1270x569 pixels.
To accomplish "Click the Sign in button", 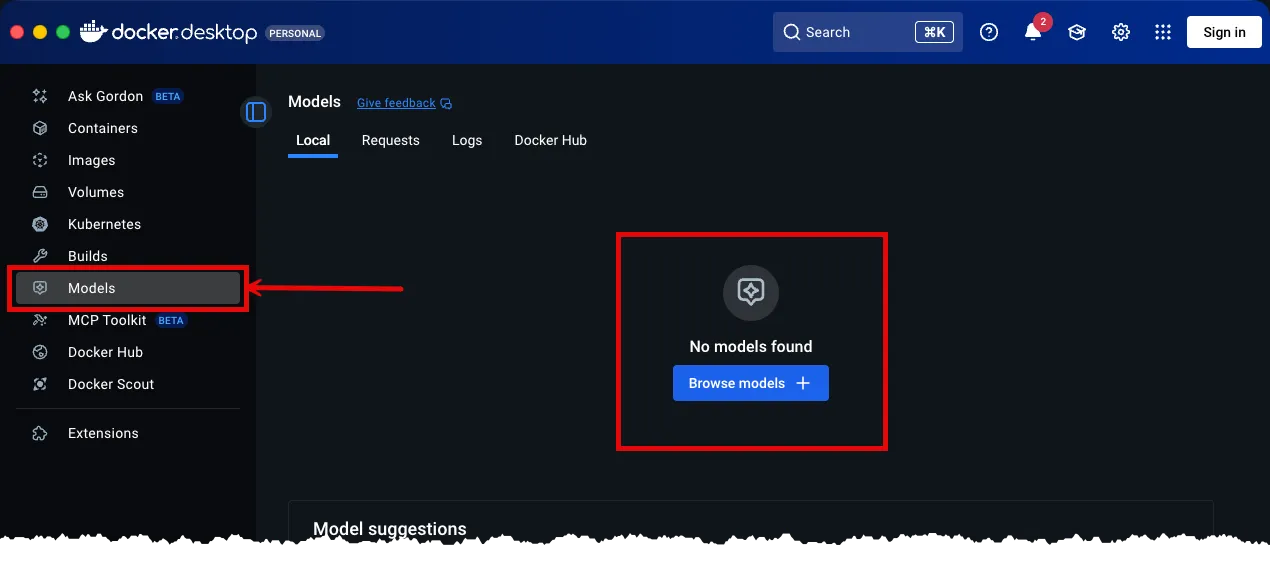I will tap(1224, 32).
